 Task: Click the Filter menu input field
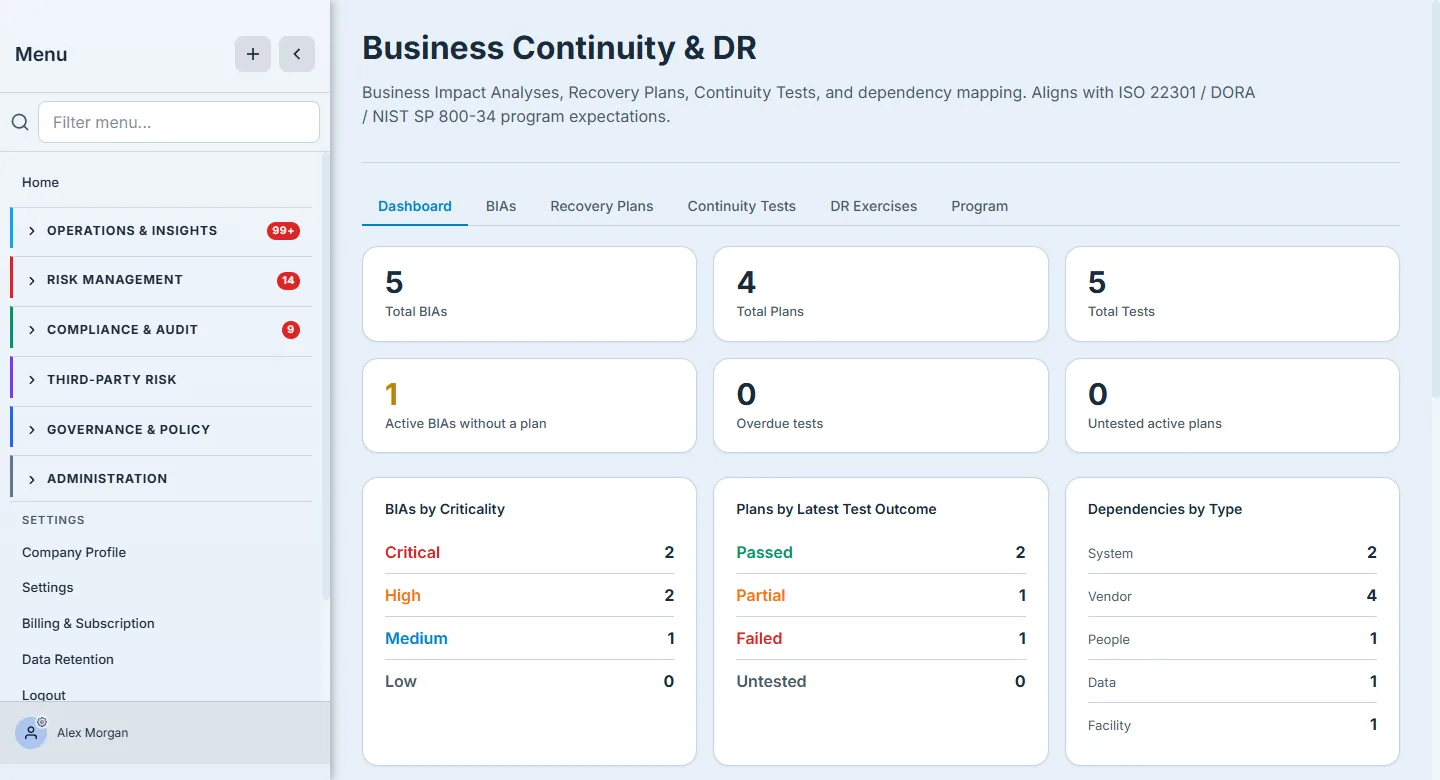179,122
